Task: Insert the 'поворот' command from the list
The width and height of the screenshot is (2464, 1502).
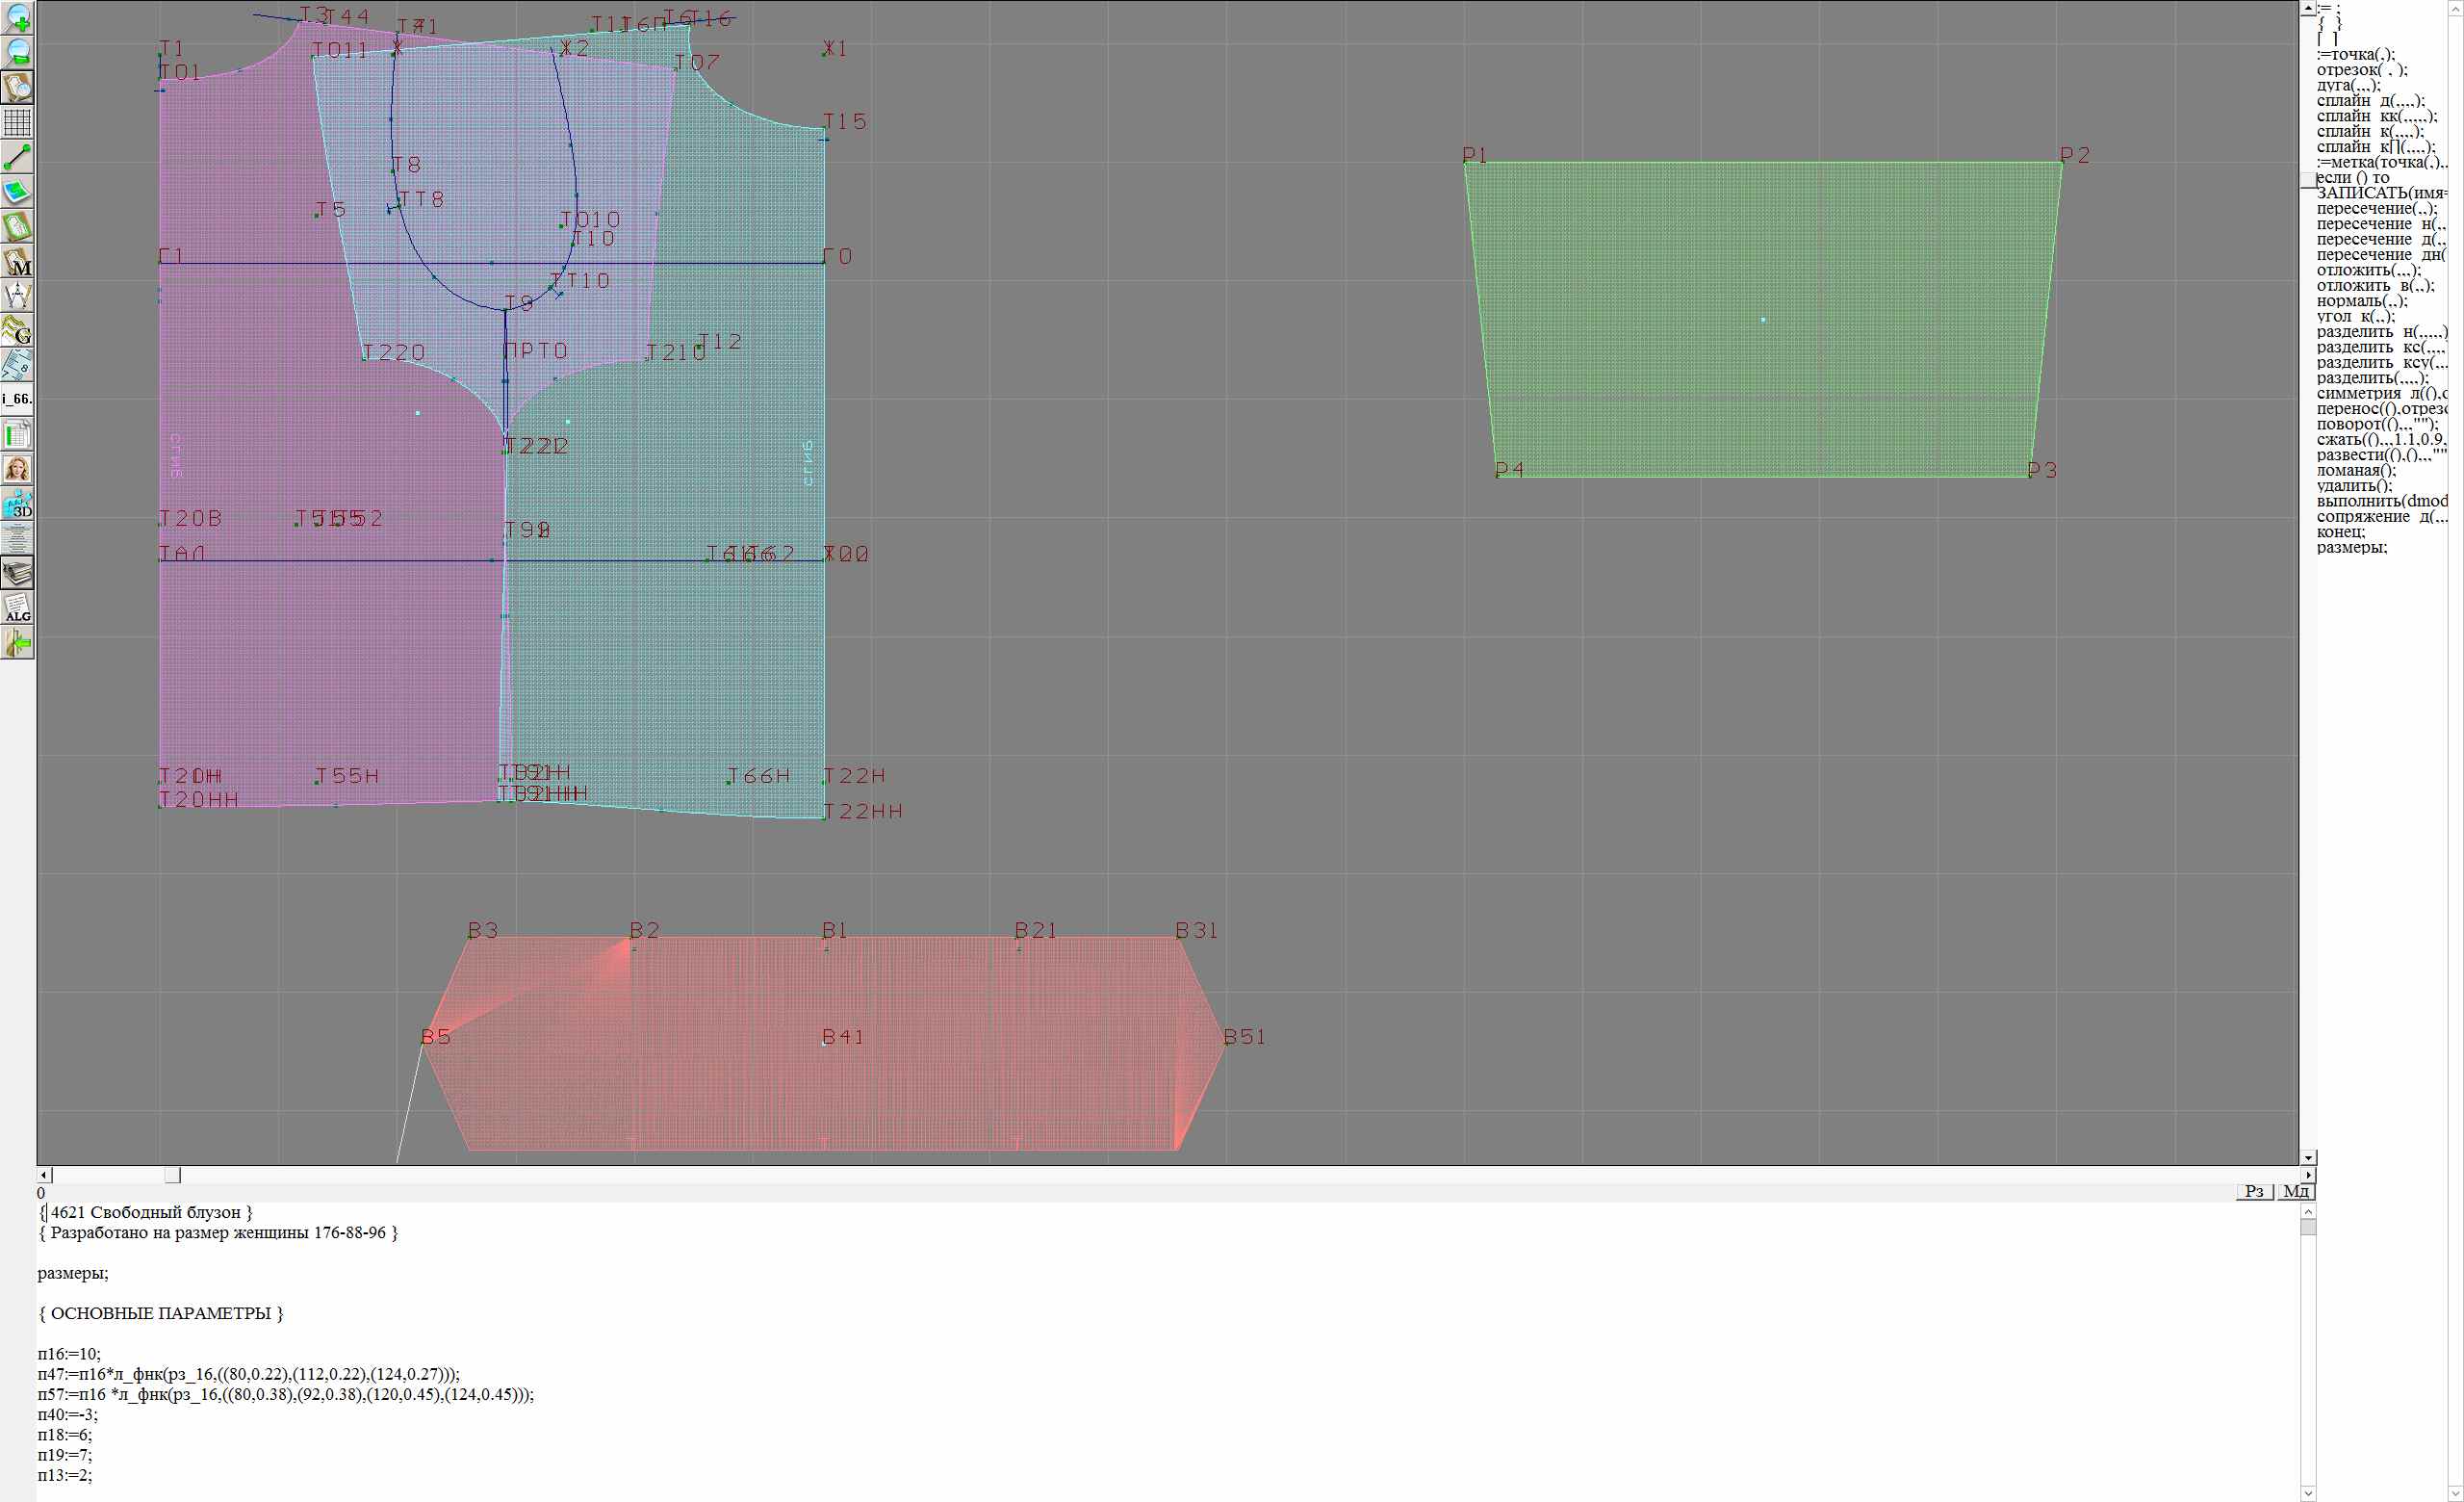Action: (x=2376, y=424)
